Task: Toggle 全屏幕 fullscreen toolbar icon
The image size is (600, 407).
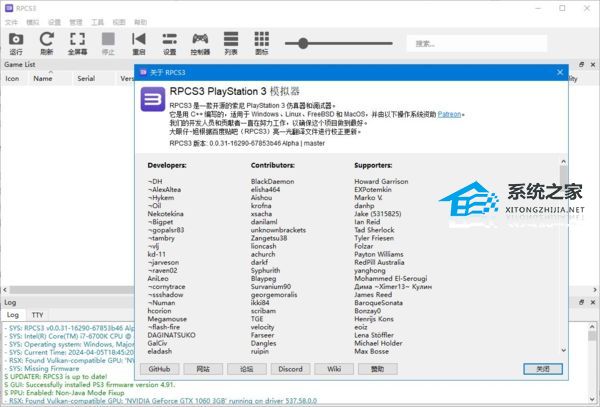Action: coord(77,43)
